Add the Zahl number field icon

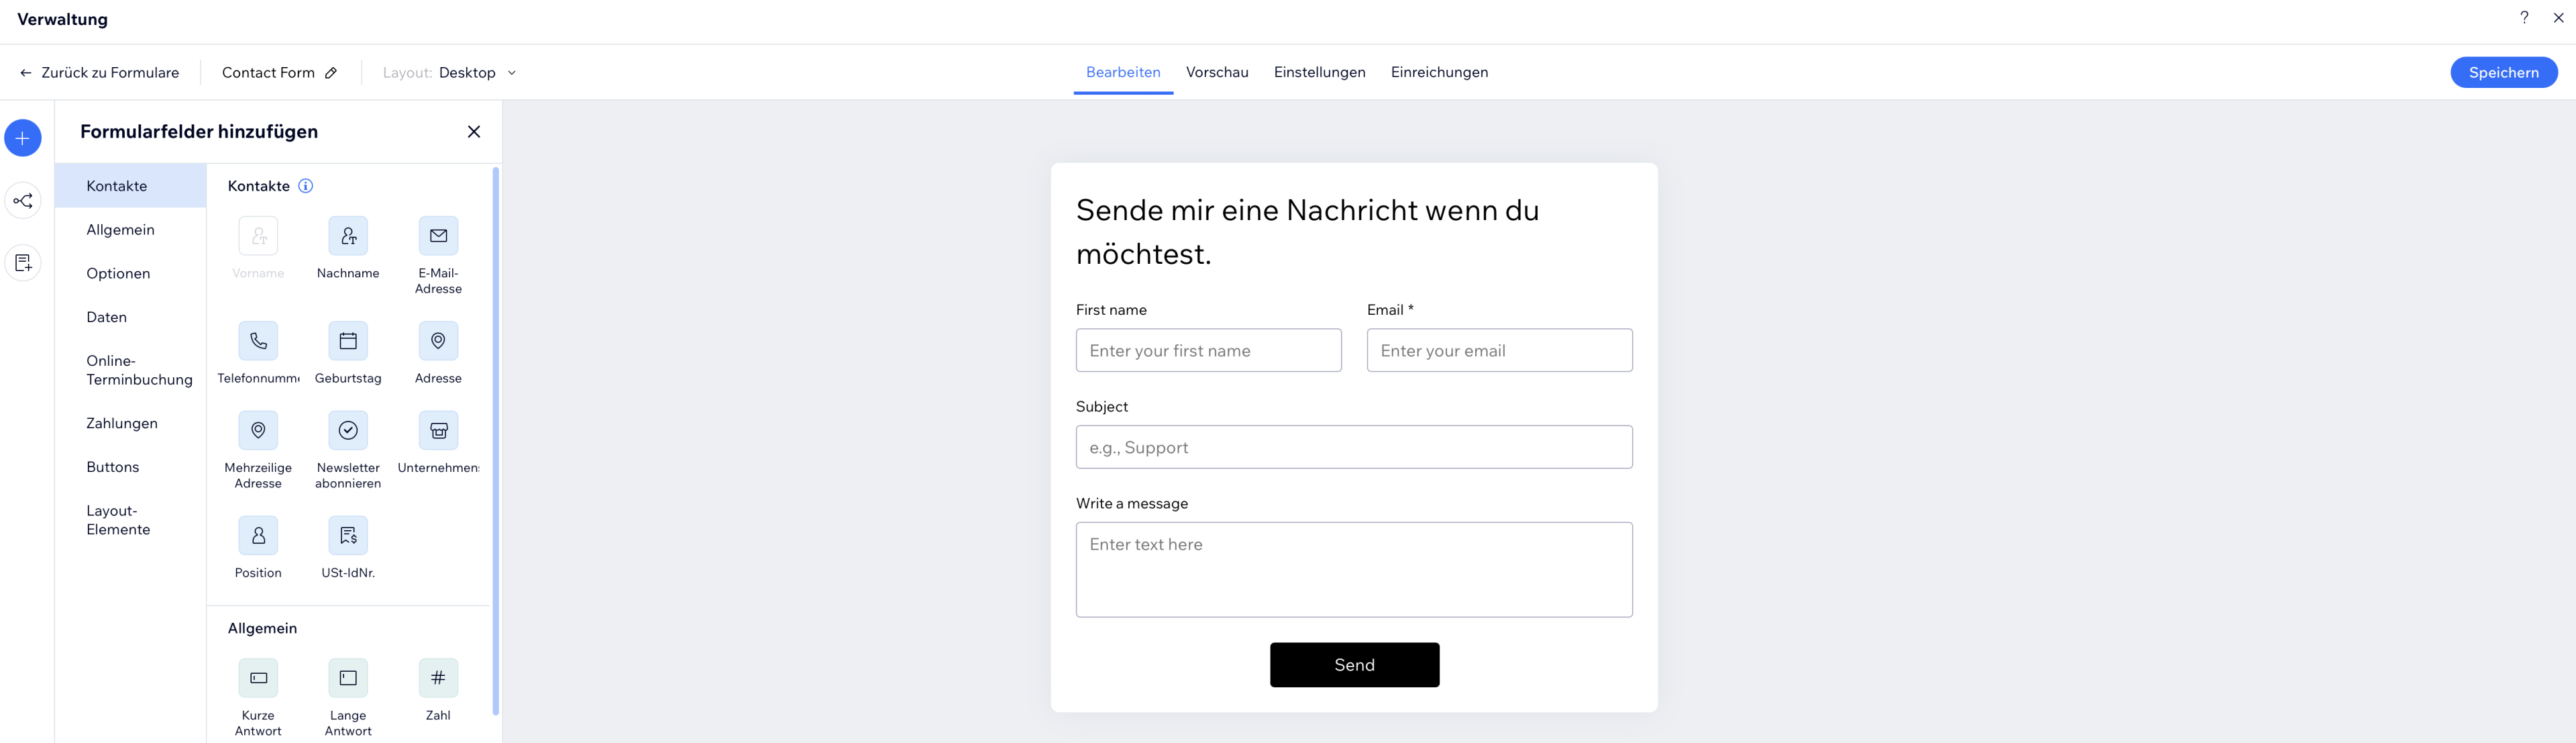(438, 678)
